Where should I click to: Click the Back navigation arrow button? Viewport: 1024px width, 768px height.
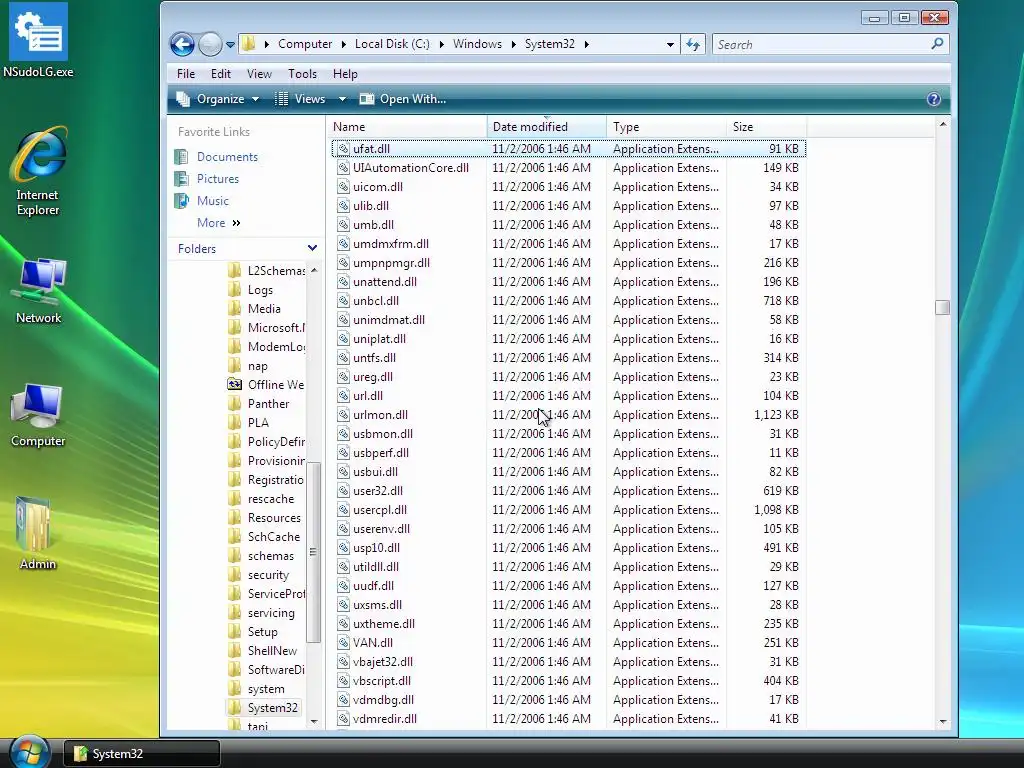(x=182, y=44)
